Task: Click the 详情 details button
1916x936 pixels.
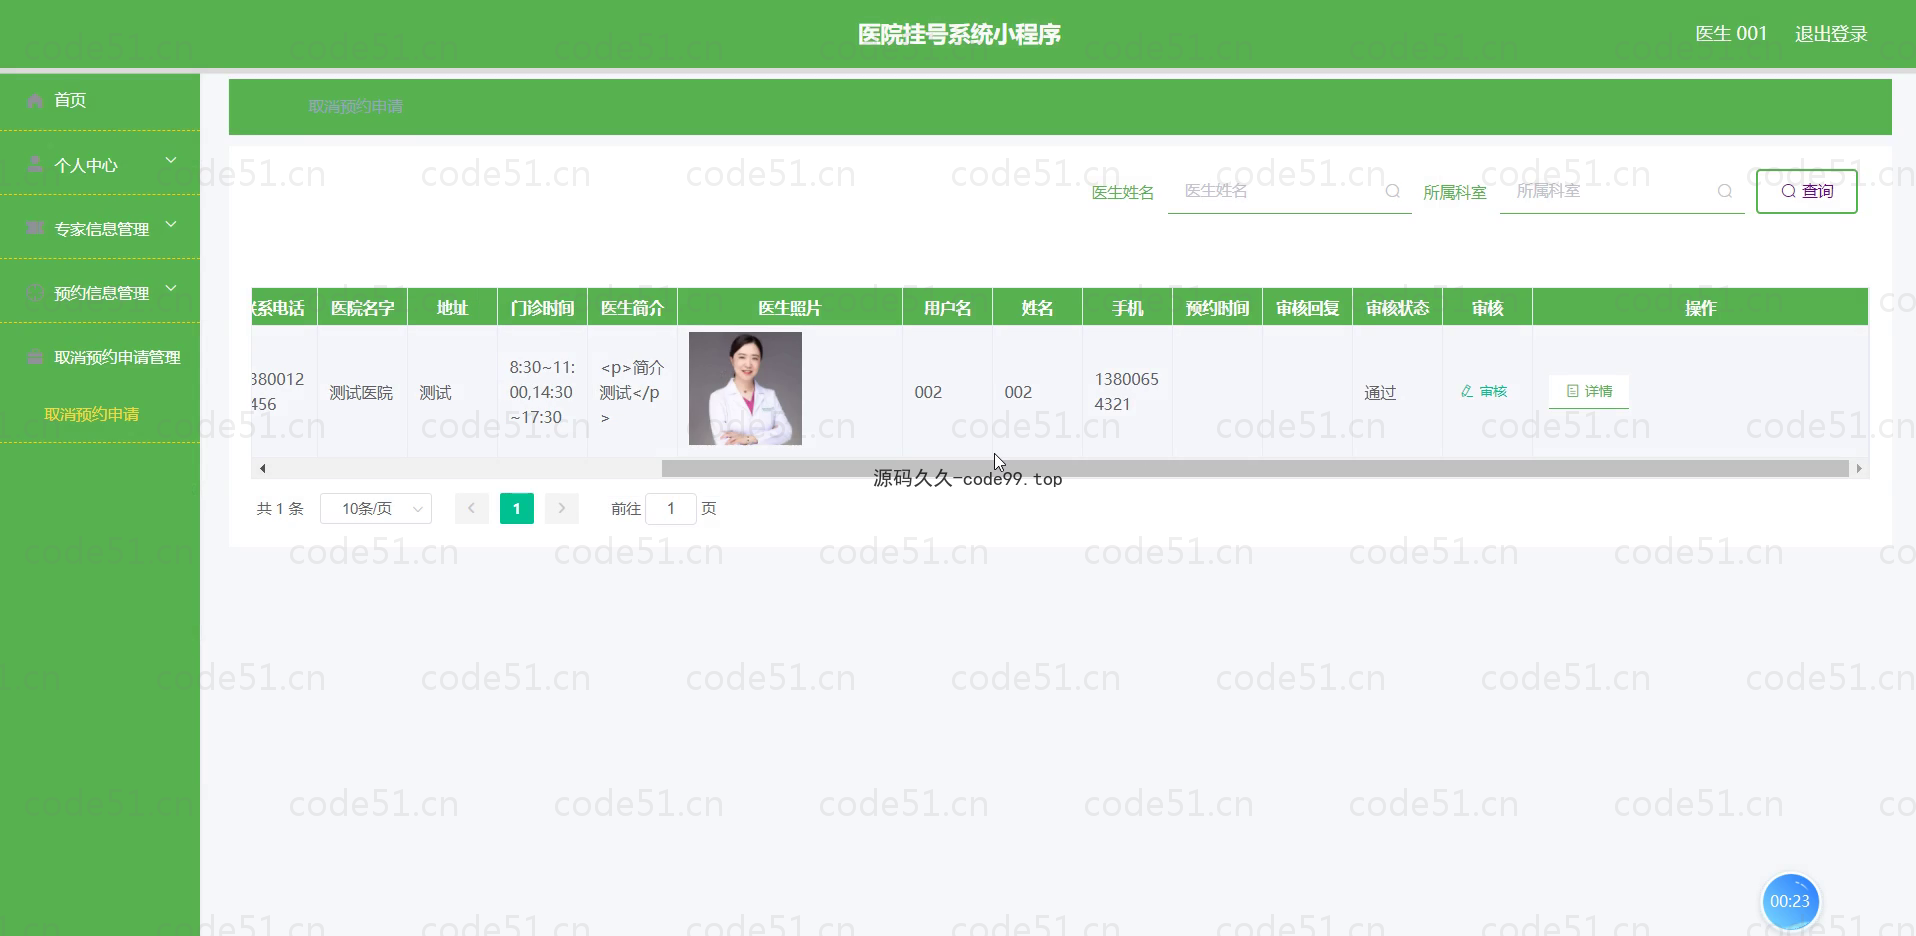Action: tap(1589, 391)
